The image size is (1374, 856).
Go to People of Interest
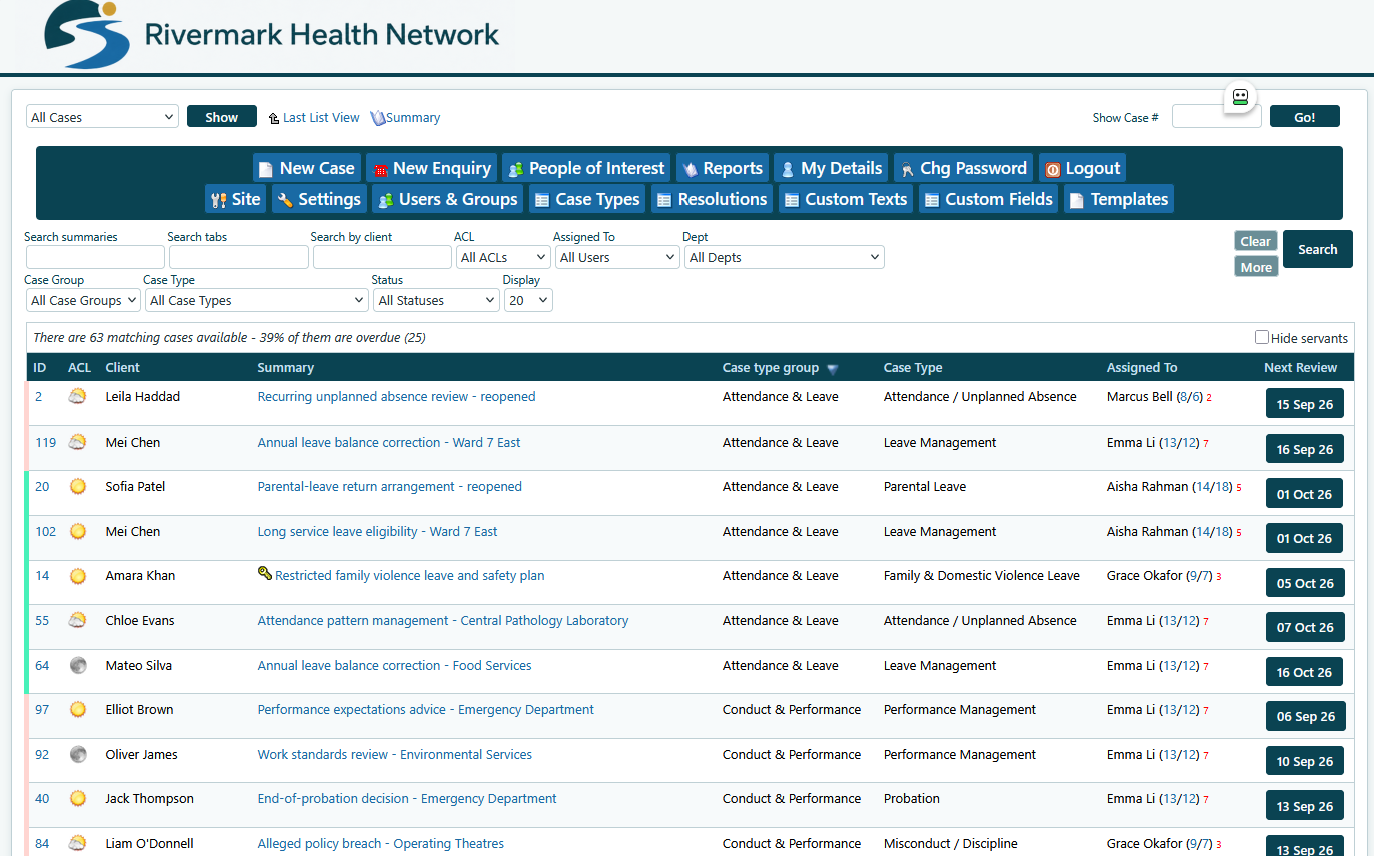coord(586,168)
